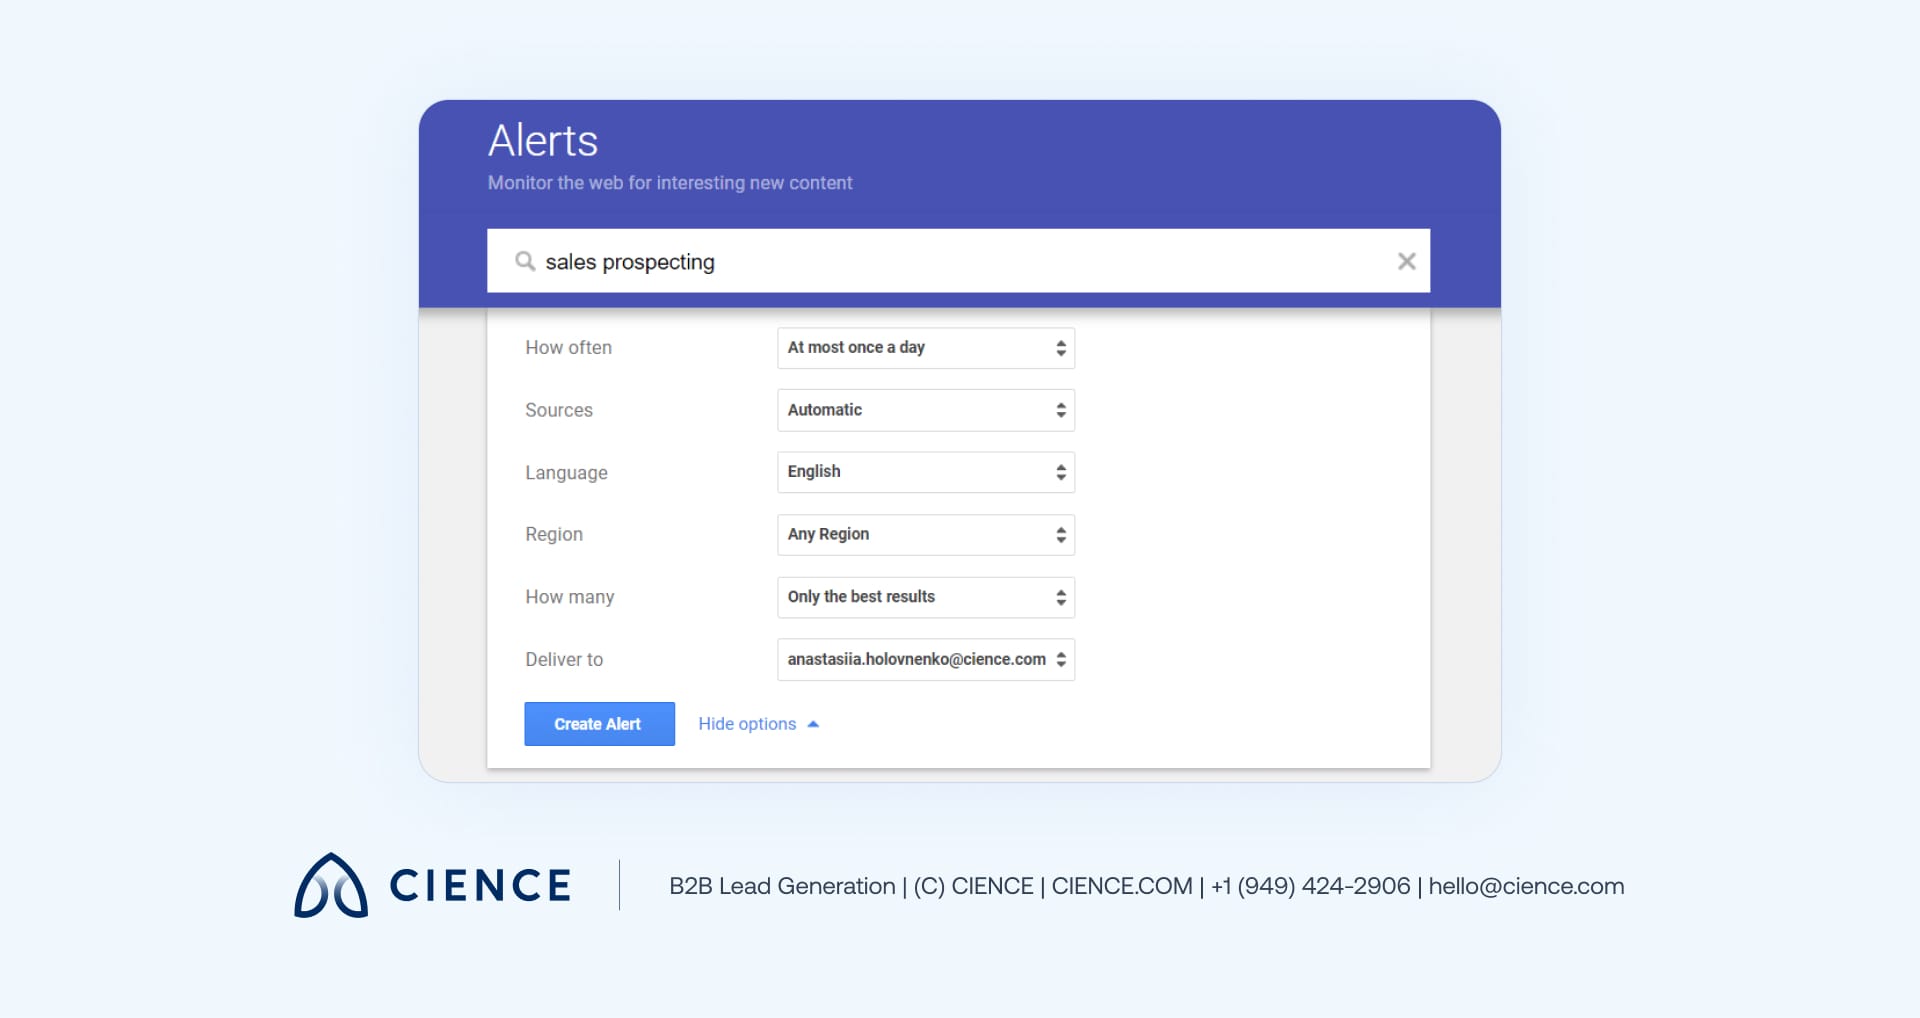Open the Only the best results dropdown
Viewport: 1920px width, 1018px height.
pyautogui.click(x=925, y=597)
